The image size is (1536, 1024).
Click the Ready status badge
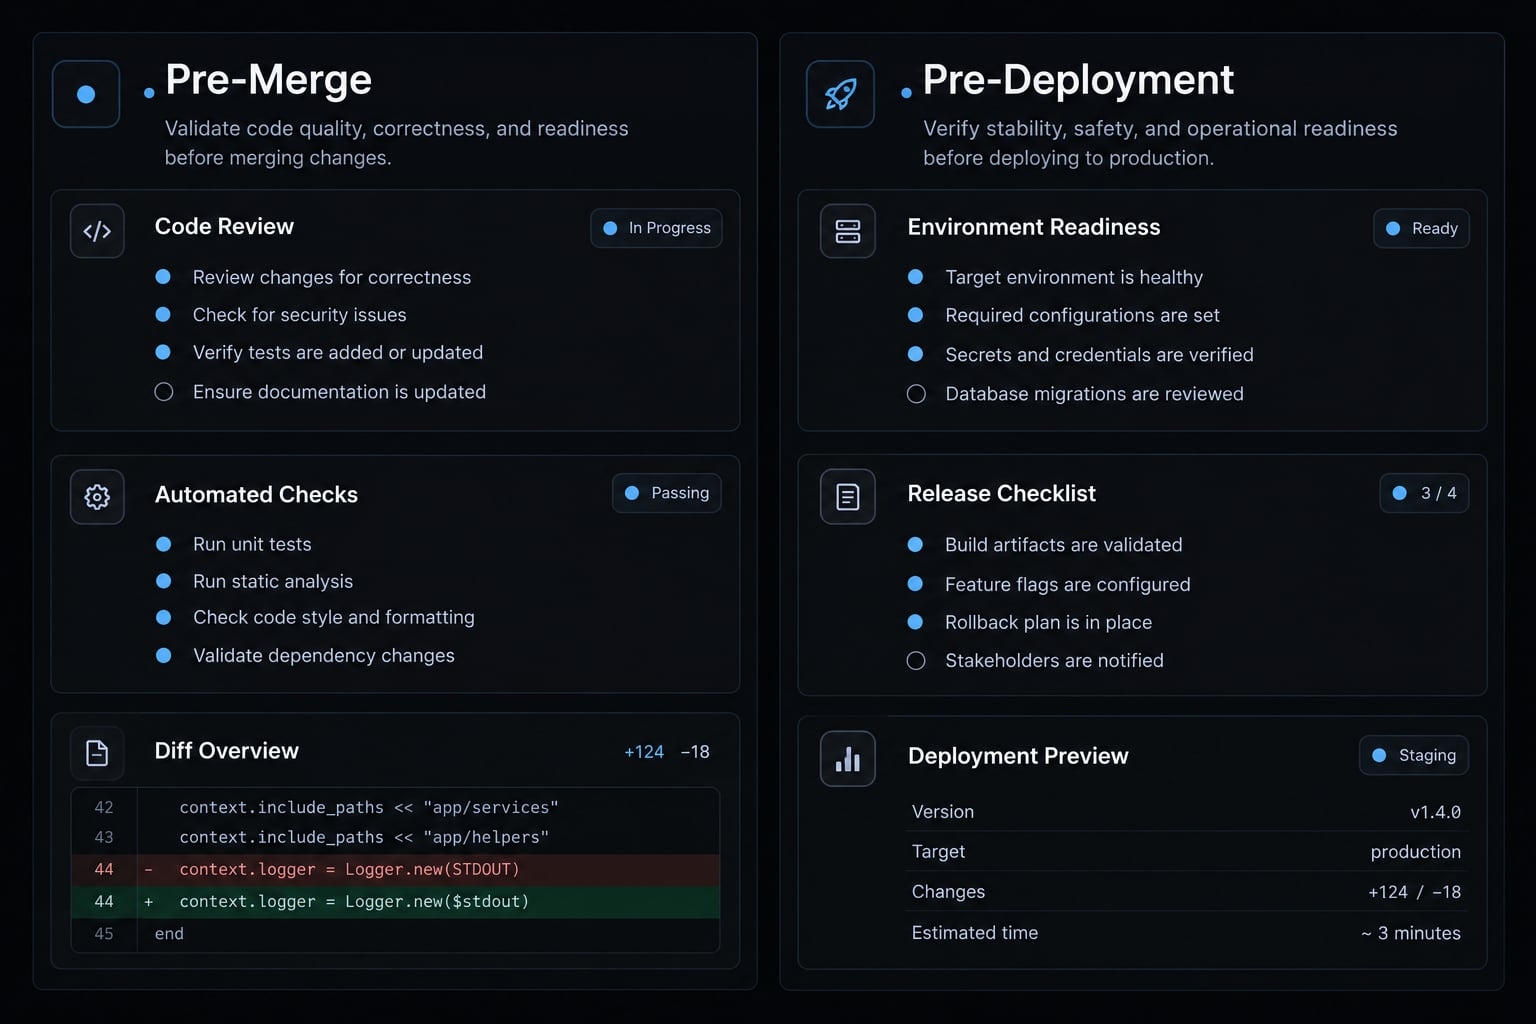pos(1421,229)
